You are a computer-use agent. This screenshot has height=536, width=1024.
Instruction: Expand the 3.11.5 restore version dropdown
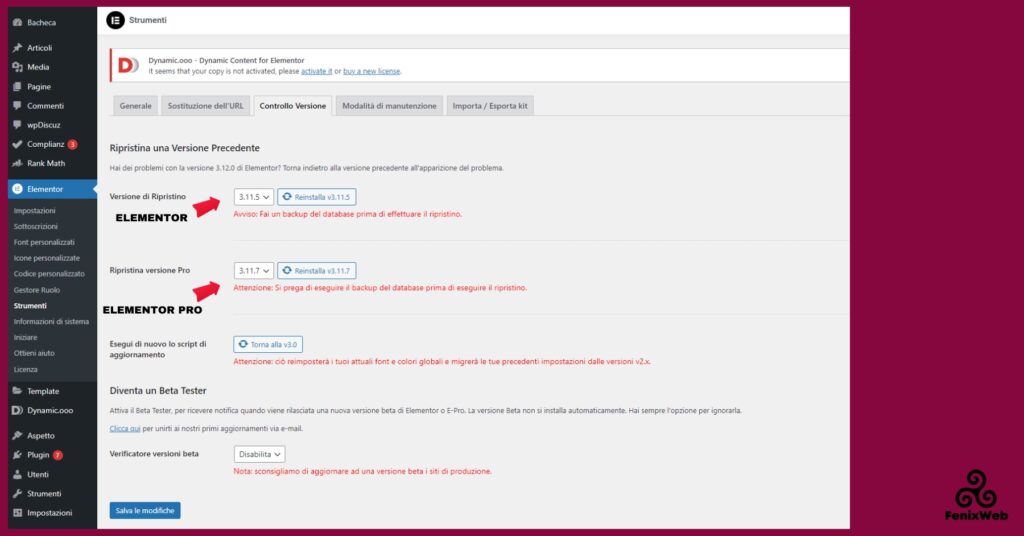253,197
